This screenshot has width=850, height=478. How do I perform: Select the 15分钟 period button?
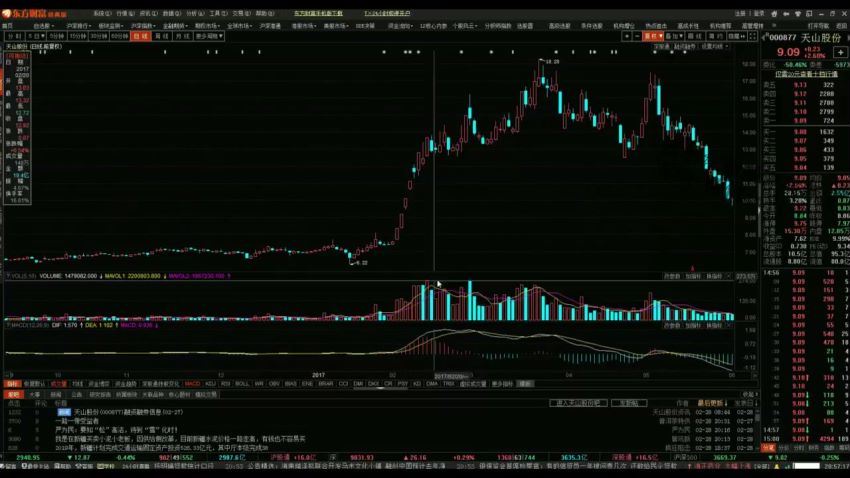click(x=78, y=36)
